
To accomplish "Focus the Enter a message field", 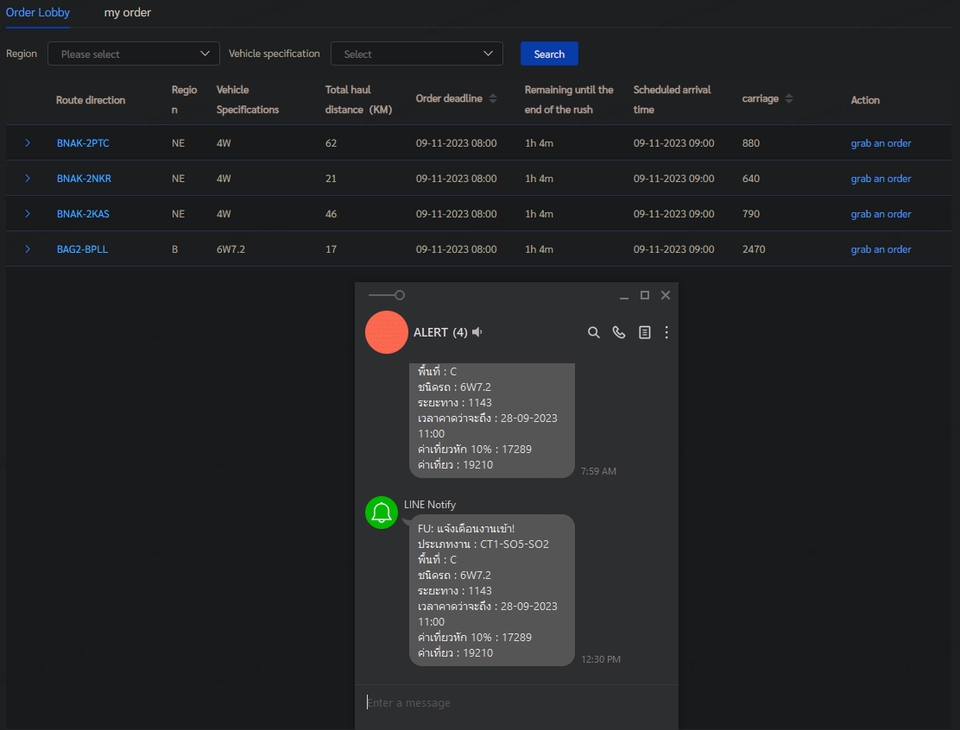I will pyautogui.click(x=516, y=703).
